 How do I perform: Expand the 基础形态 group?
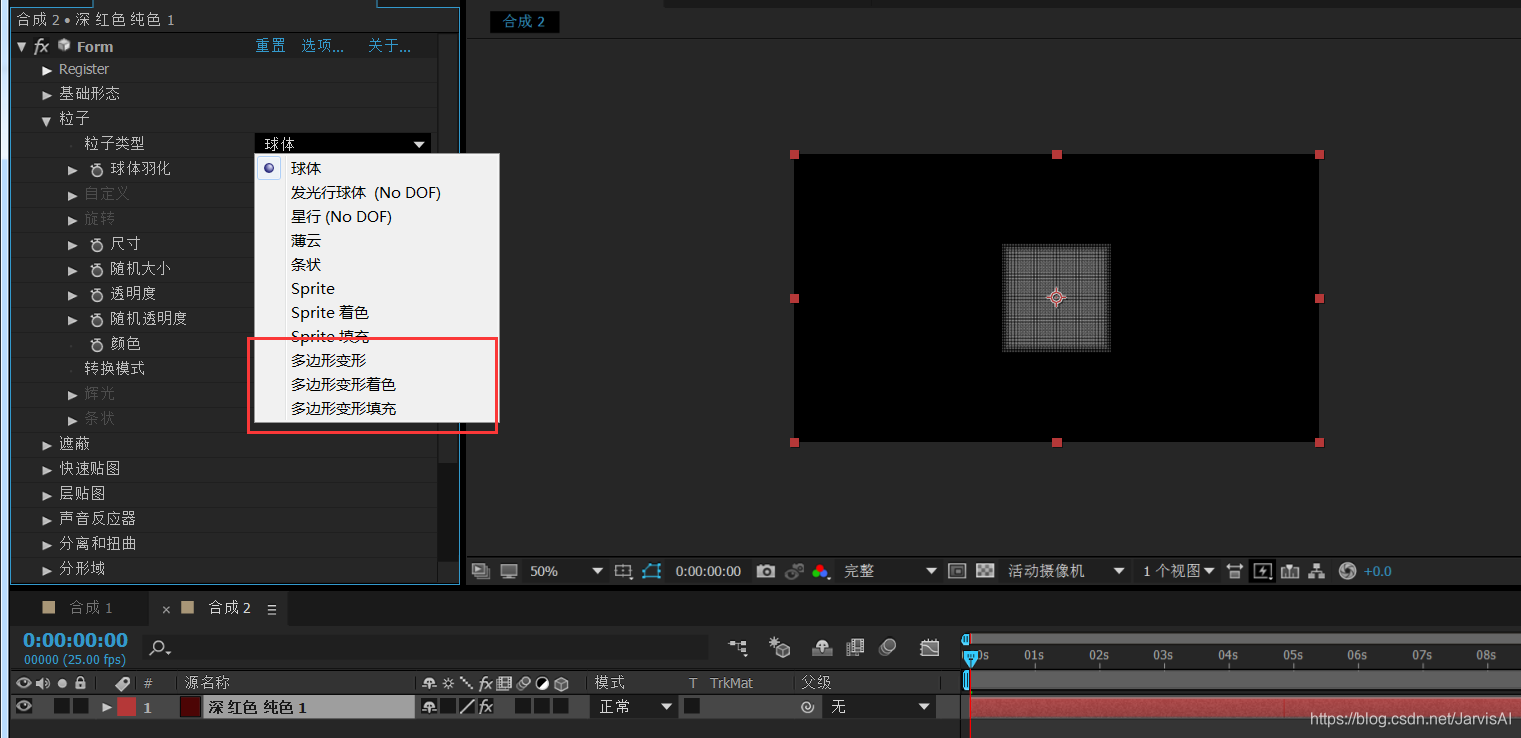pos(47,95)
